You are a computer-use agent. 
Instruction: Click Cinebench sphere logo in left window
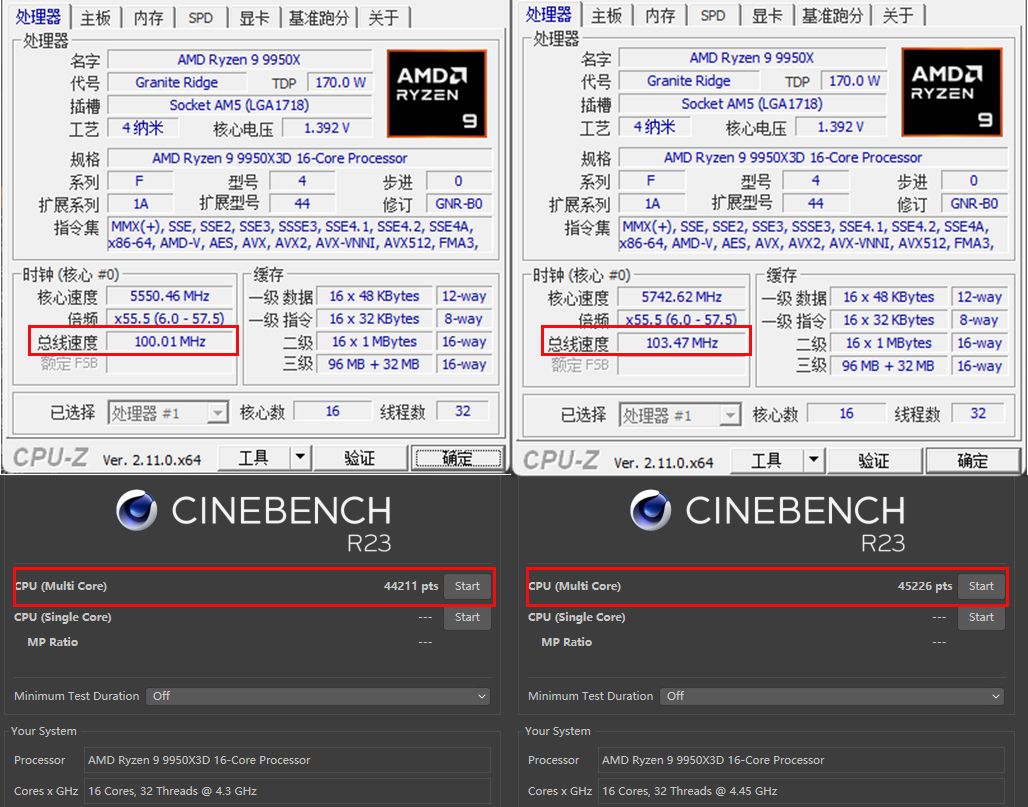click(136, 509)
